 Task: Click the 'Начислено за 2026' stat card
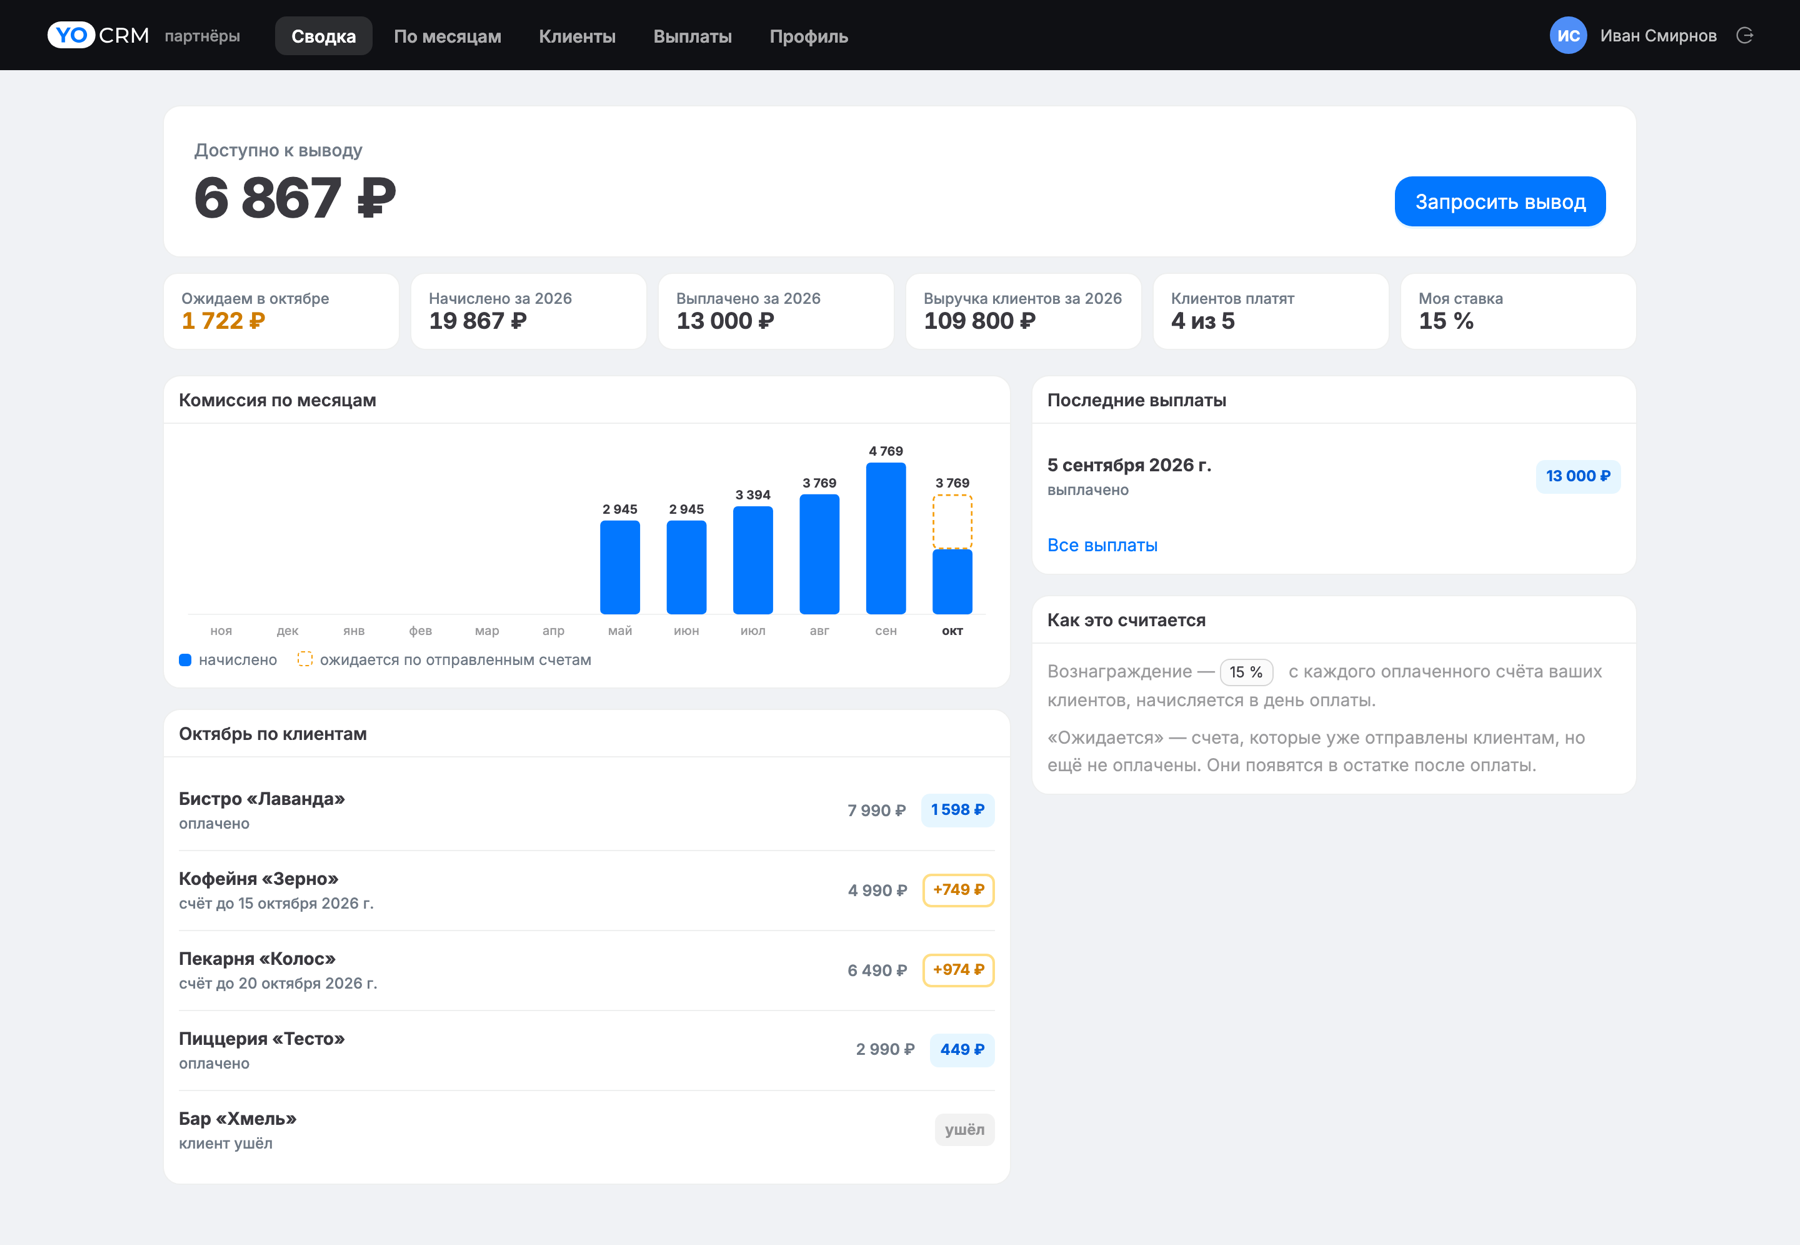528,311
